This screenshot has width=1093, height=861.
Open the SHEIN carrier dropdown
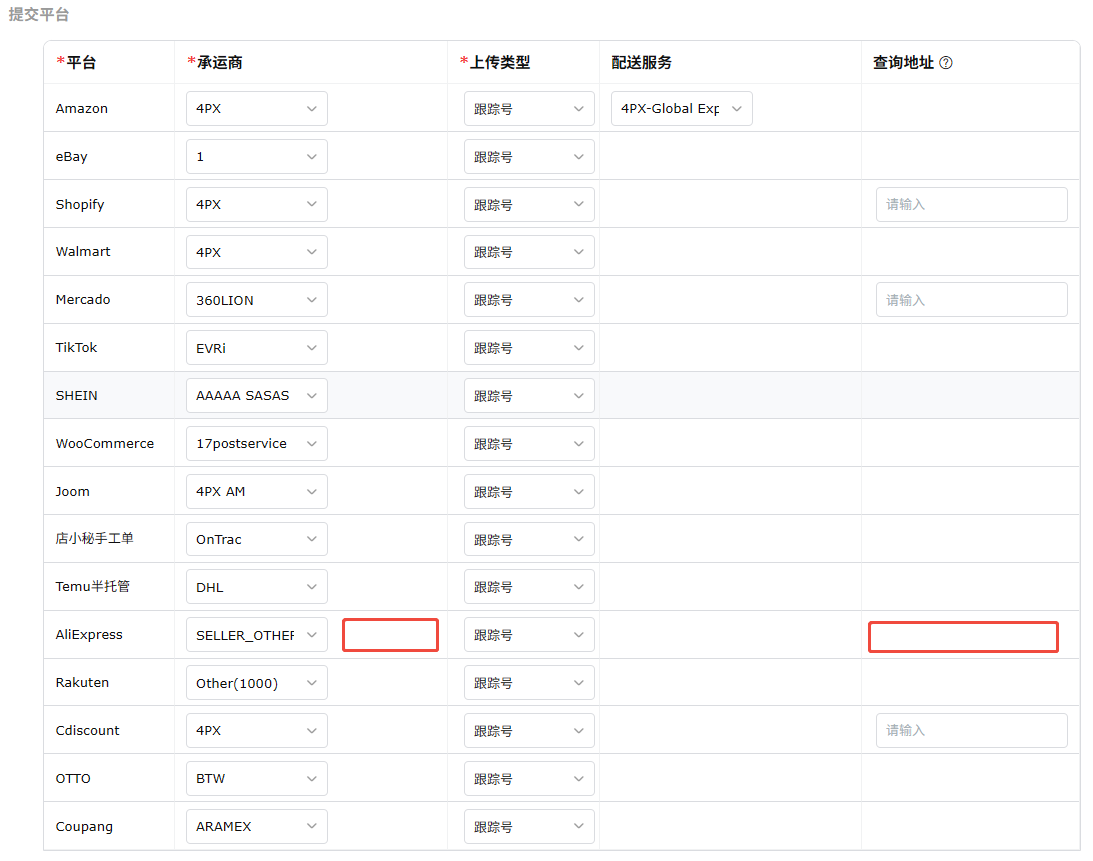(257, 395)
